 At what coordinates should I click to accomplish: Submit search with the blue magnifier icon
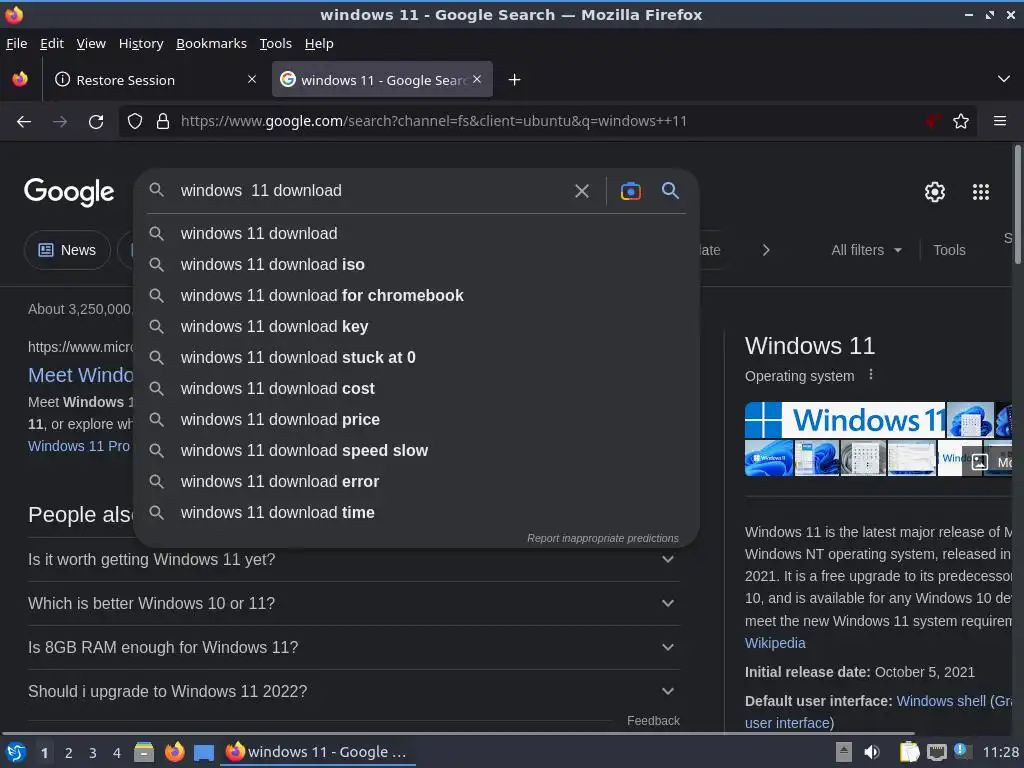click(670, 190)
